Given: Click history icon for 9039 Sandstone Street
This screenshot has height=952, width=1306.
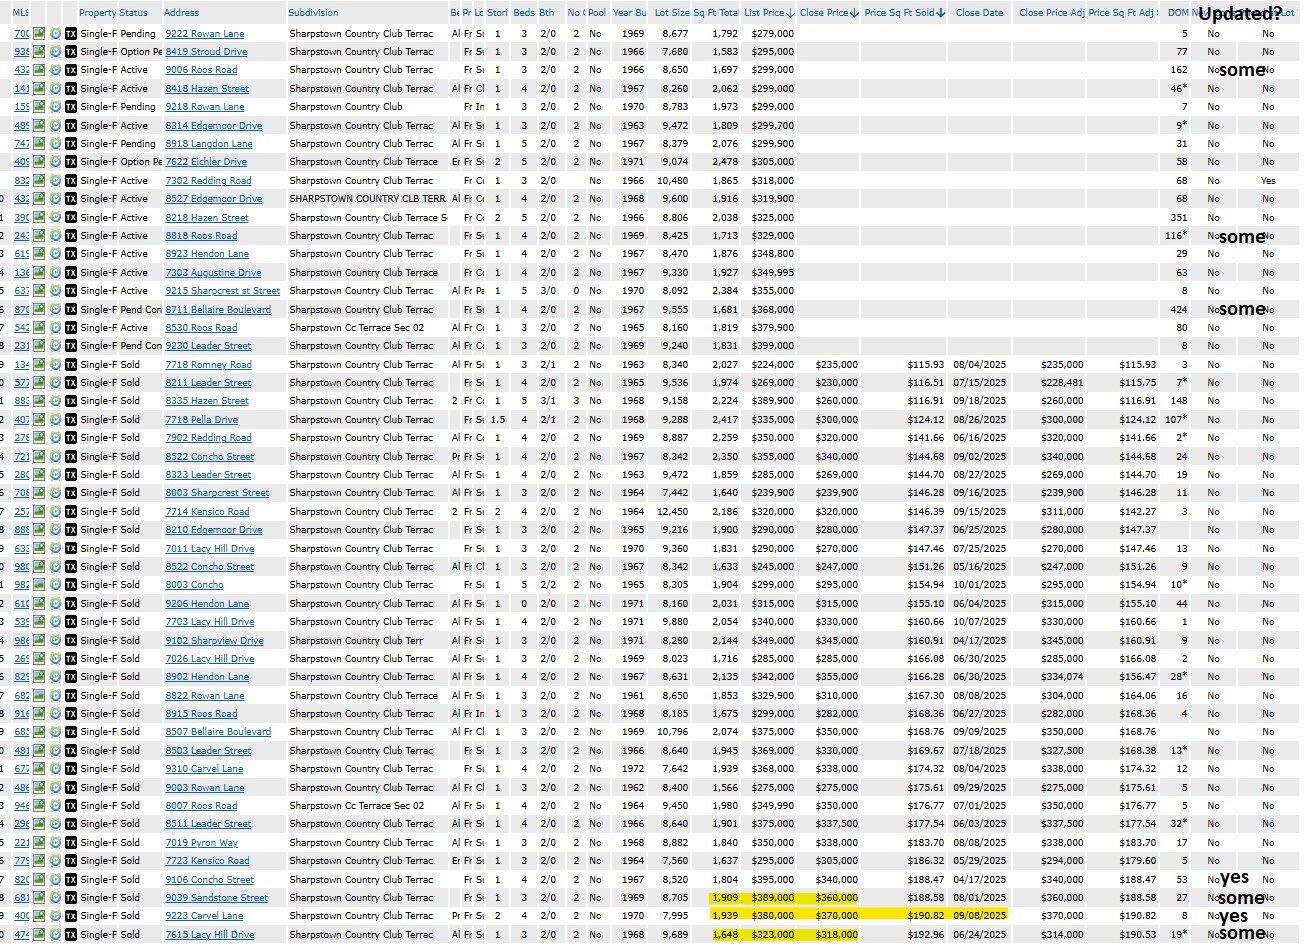Looking at the screenshot, I should pos(55,898).
